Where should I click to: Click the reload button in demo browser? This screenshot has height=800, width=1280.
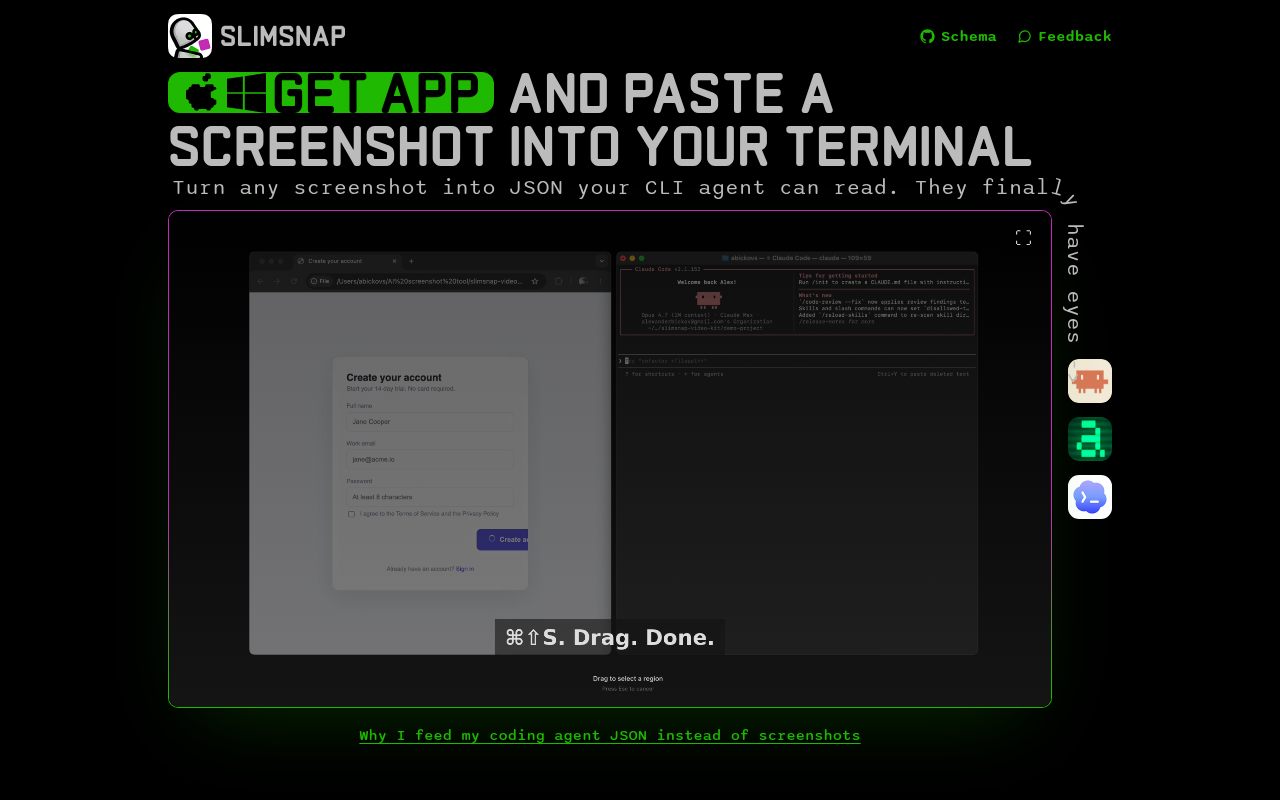294,281
